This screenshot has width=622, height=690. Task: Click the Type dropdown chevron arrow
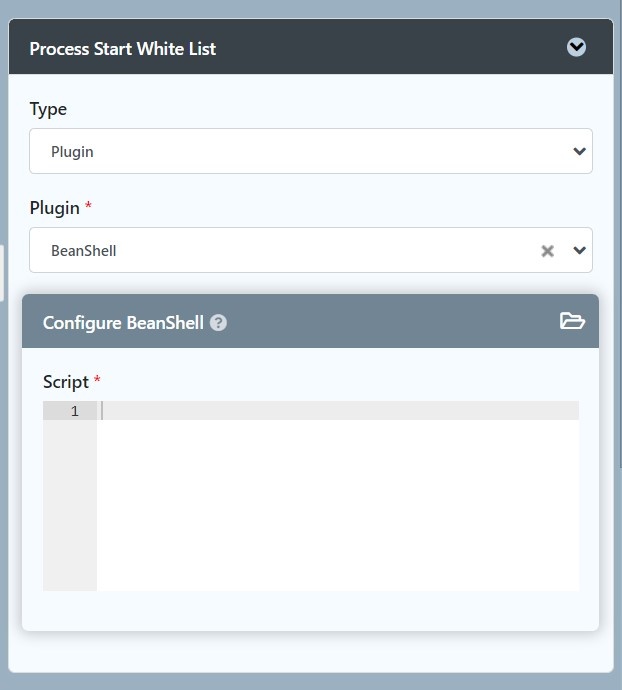579,152
